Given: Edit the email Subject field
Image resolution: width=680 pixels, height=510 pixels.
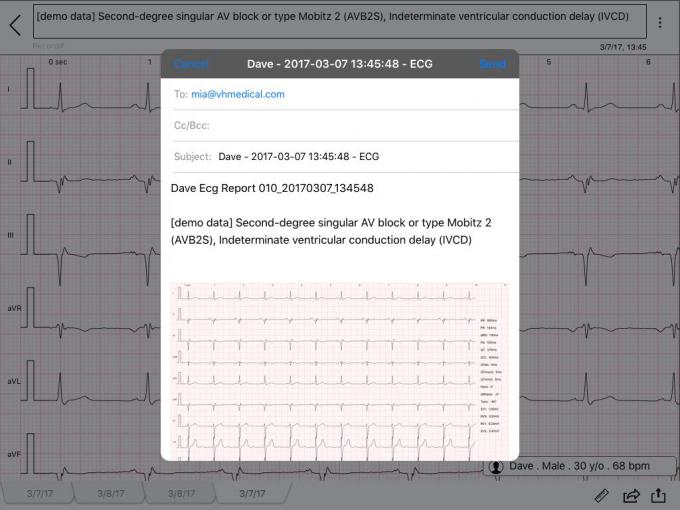Looking at the screenshot, I should click(345, 157).
